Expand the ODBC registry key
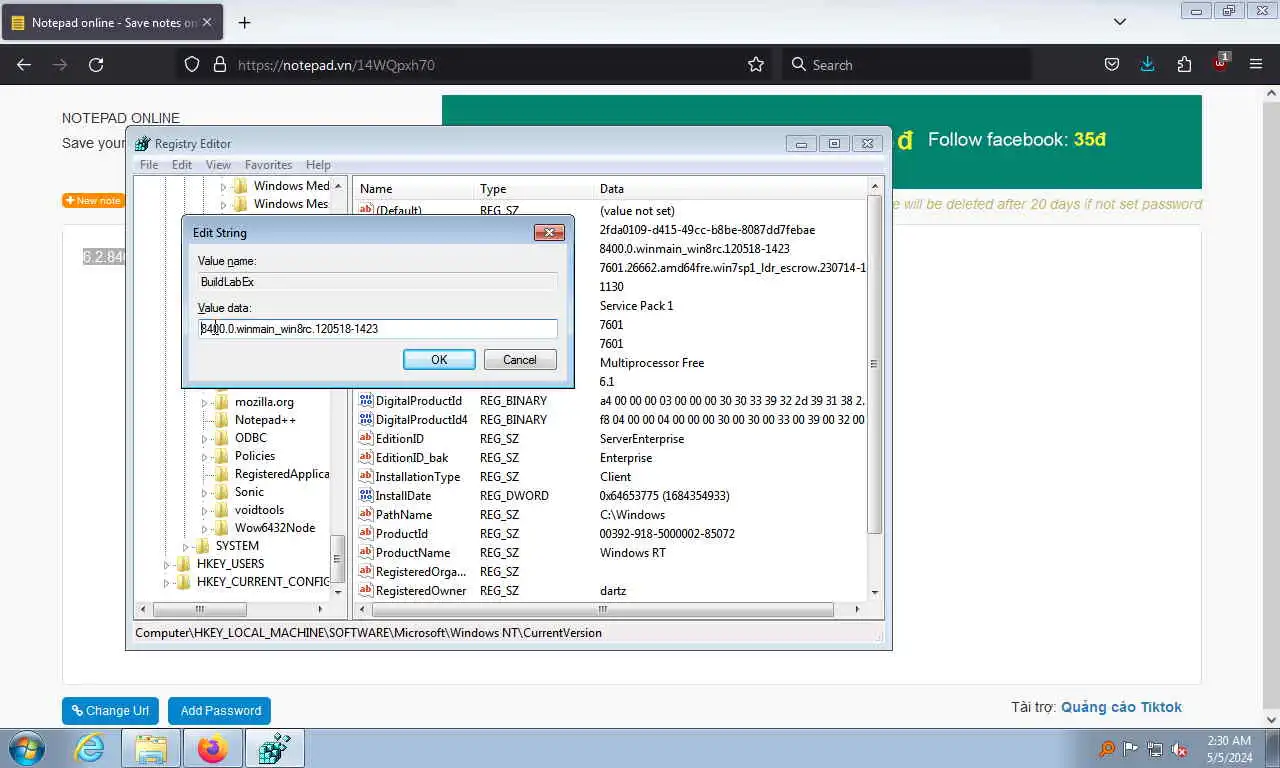 (205, 438)
